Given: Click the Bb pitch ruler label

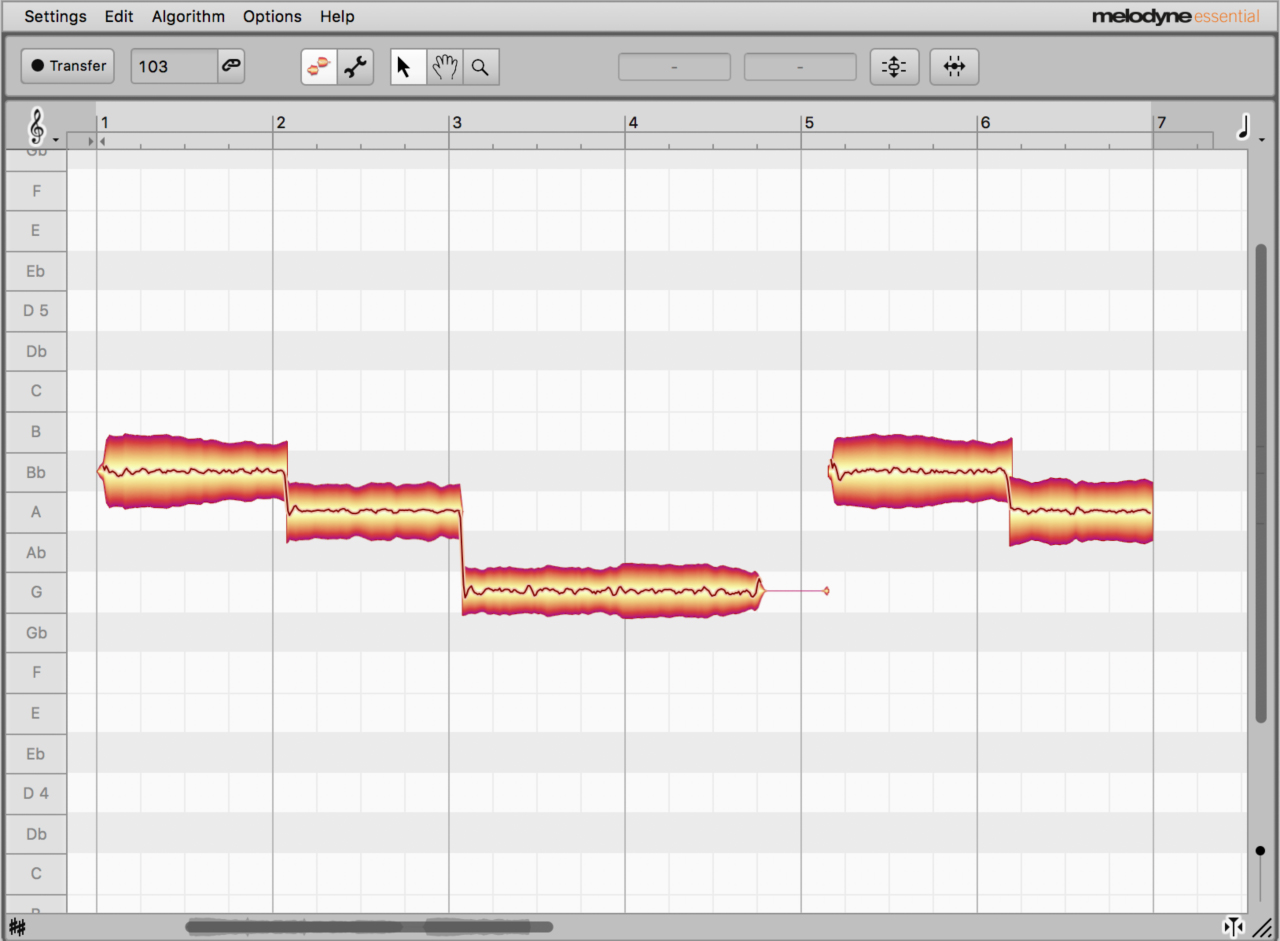Looking at the screenshot, I should tap(36, 472).
